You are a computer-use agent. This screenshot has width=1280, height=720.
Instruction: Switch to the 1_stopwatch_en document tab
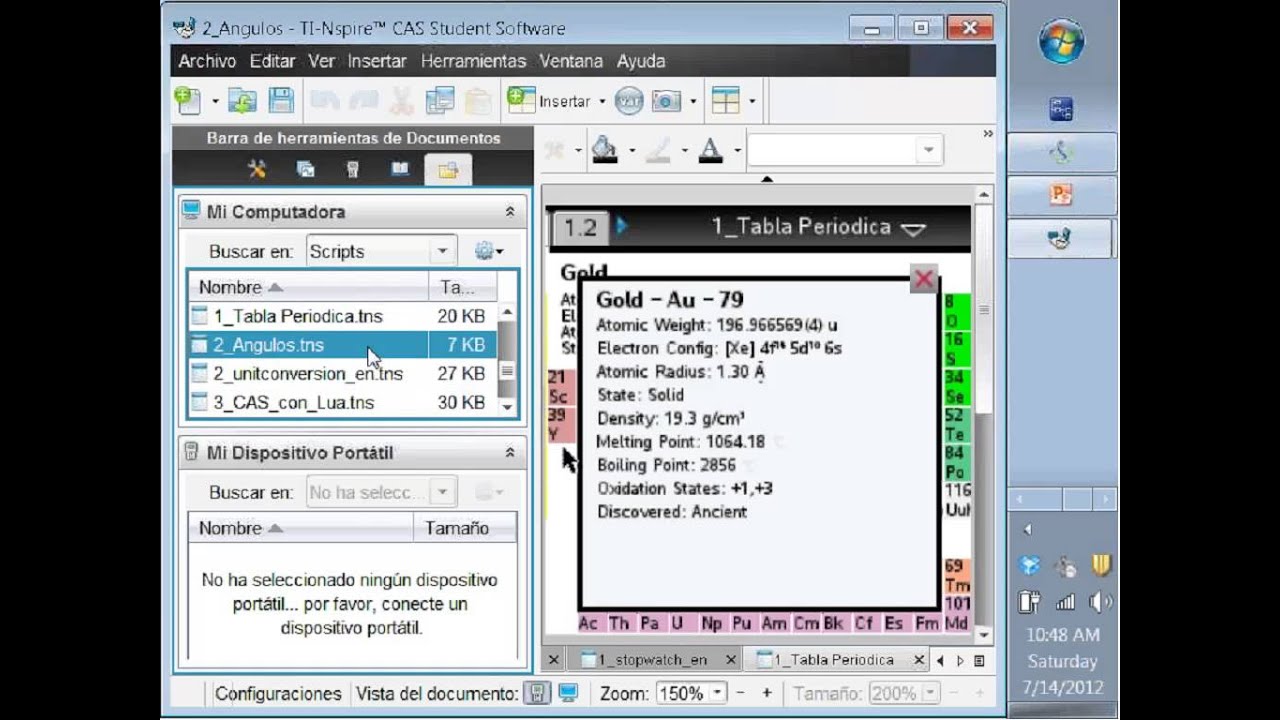click(651, 660)
